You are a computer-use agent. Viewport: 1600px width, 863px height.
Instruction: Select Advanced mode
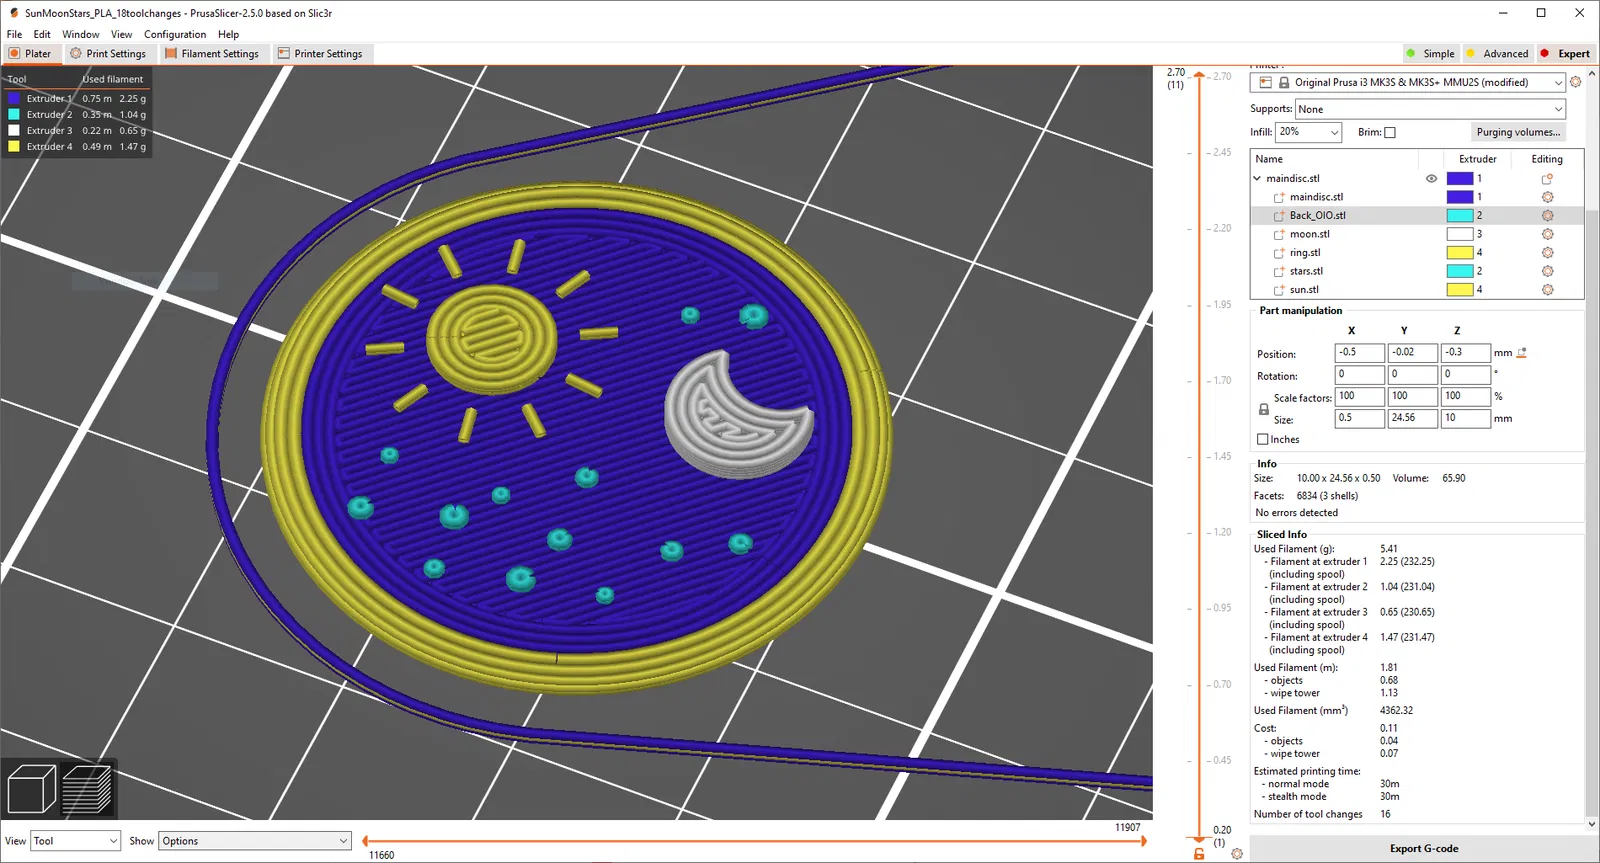tap(1497, 53)
